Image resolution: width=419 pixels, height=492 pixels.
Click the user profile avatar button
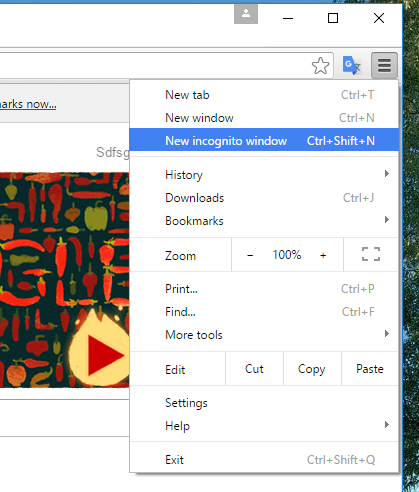(x=246, y=14)
